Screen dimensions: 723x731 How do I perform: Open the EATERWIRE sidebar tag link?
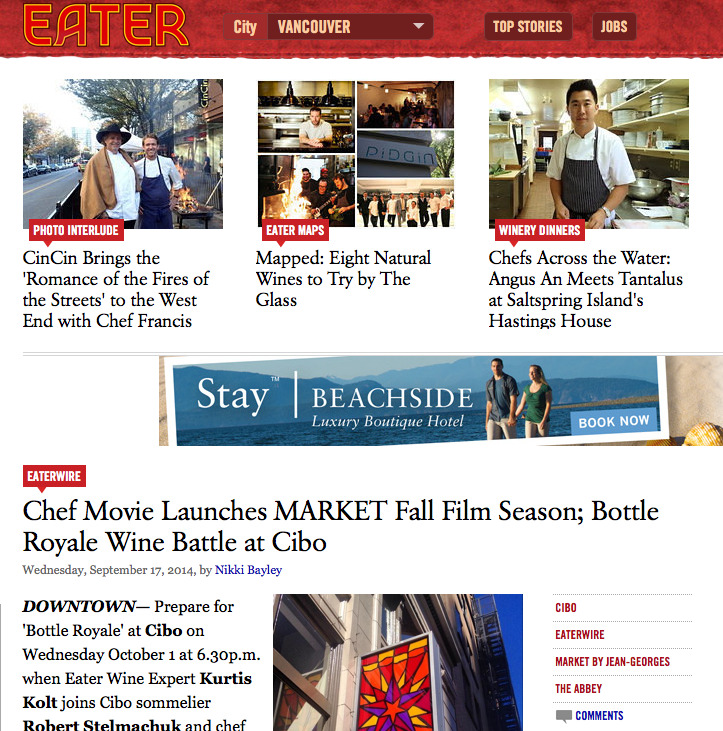pos(580,634)
